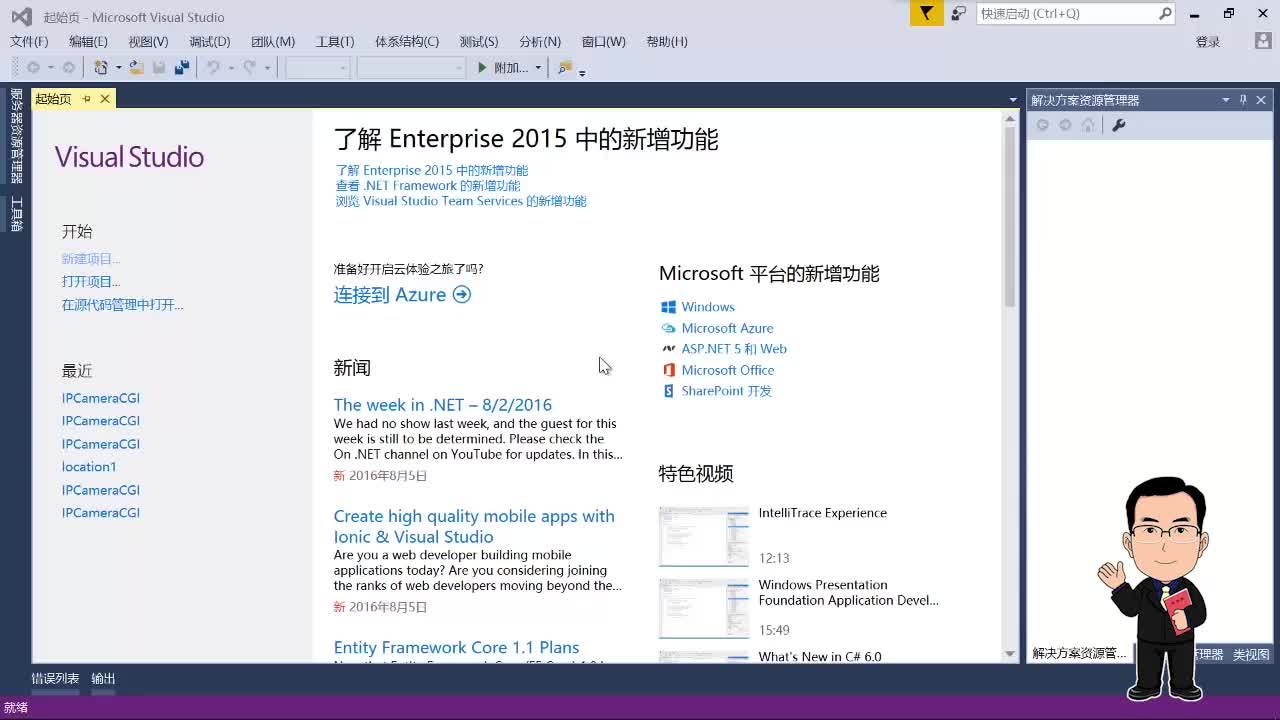Open the 调试(D) menu
Screen dimensions: 1280x720
coord(210,41)
